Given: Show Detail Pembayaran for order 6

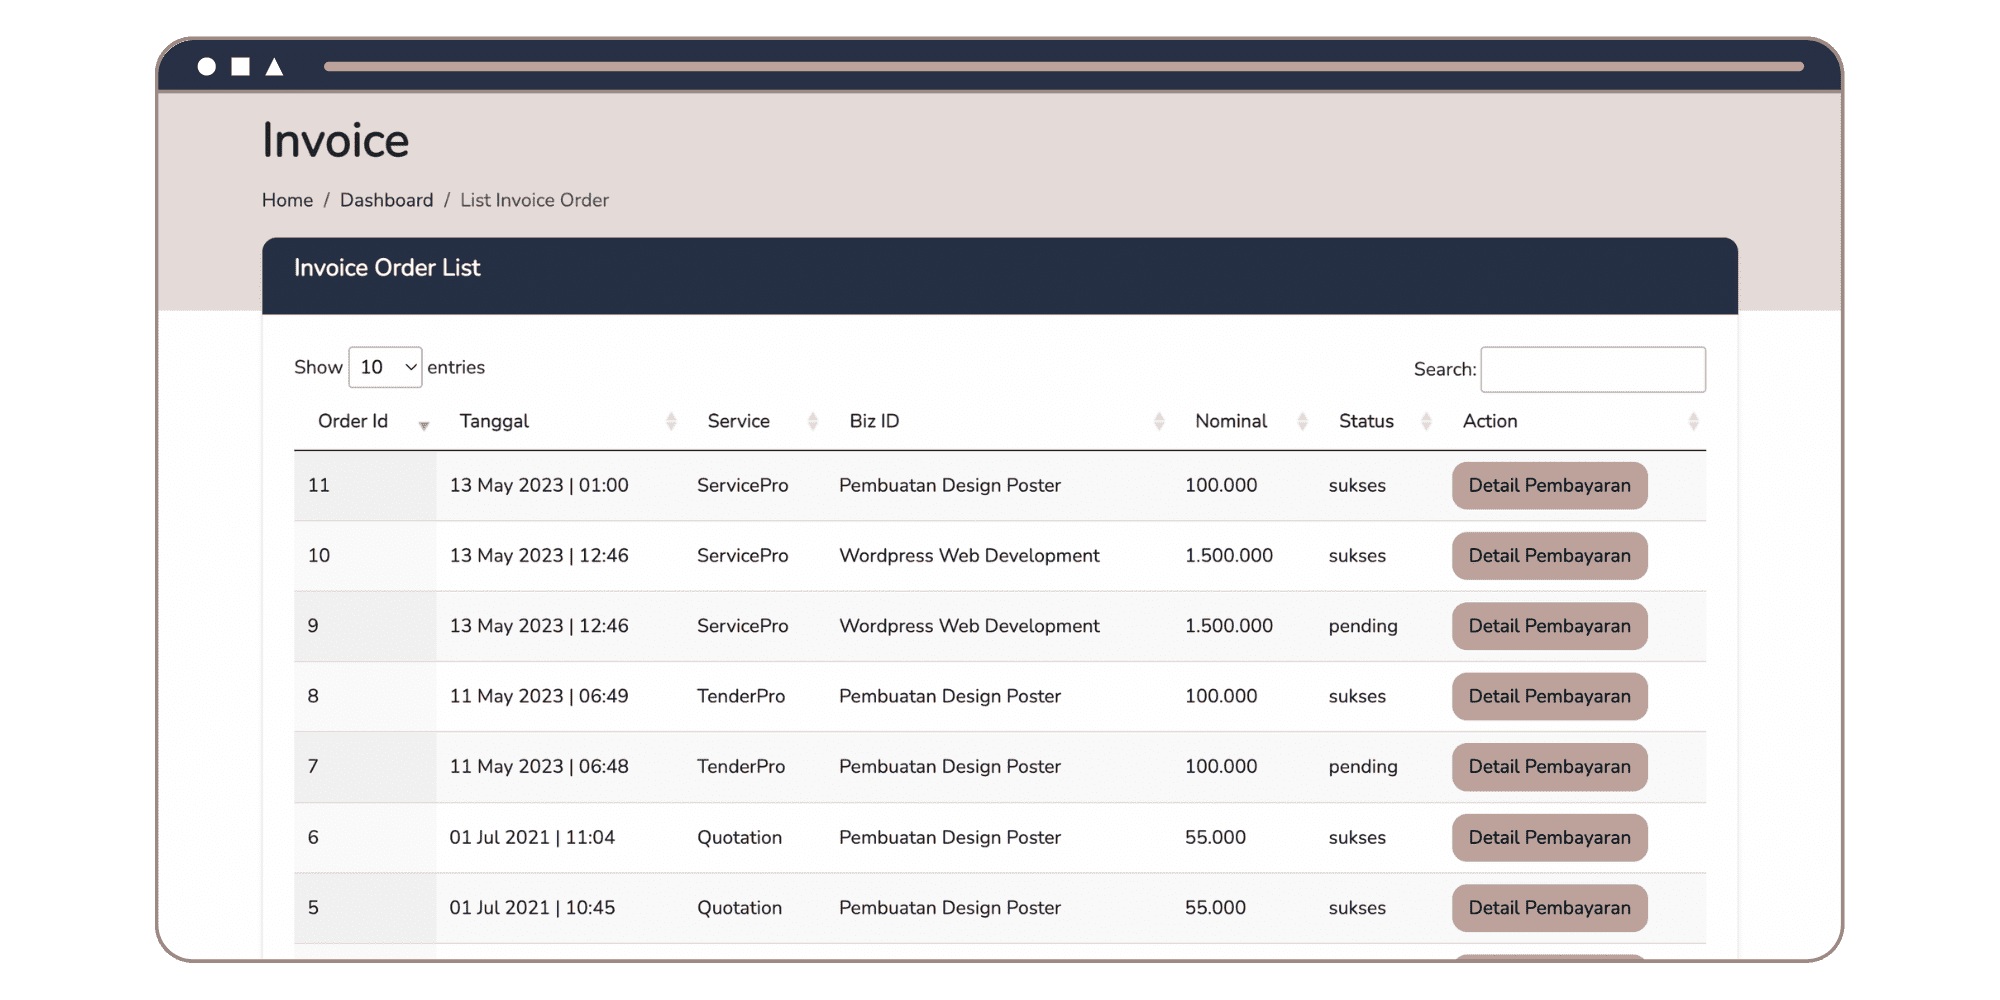Looking at the screenshot, I should point(1549,838).
